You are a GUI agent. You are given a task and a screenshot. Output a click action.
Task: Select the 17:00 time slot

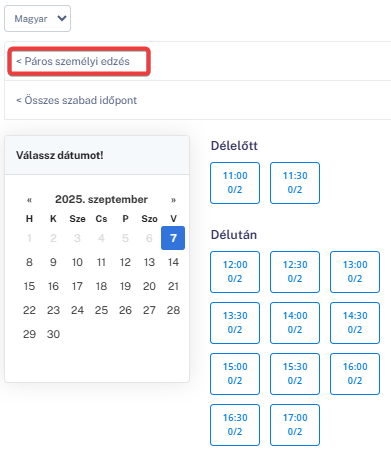[295, 425]
